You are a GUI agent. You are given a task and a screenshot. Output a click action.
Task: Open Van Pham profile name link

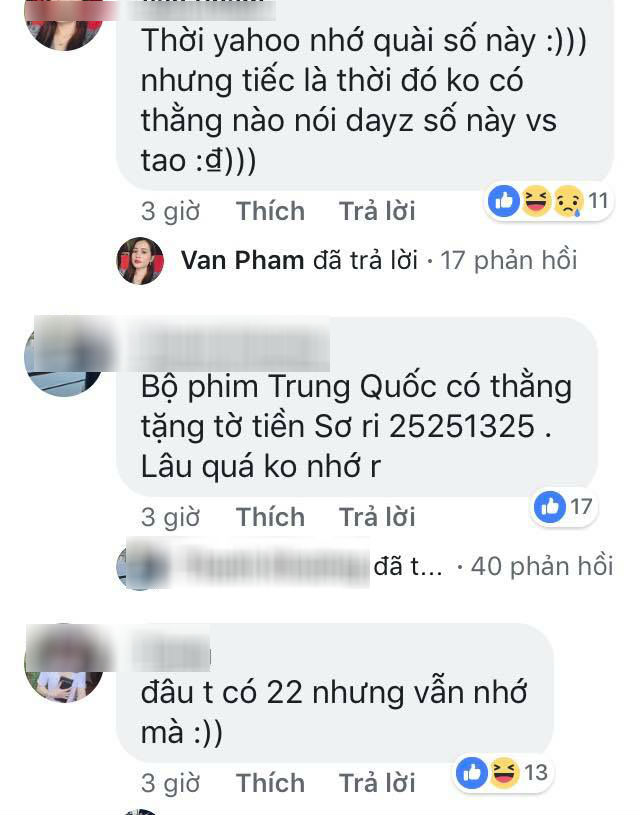tap(242, 260)
